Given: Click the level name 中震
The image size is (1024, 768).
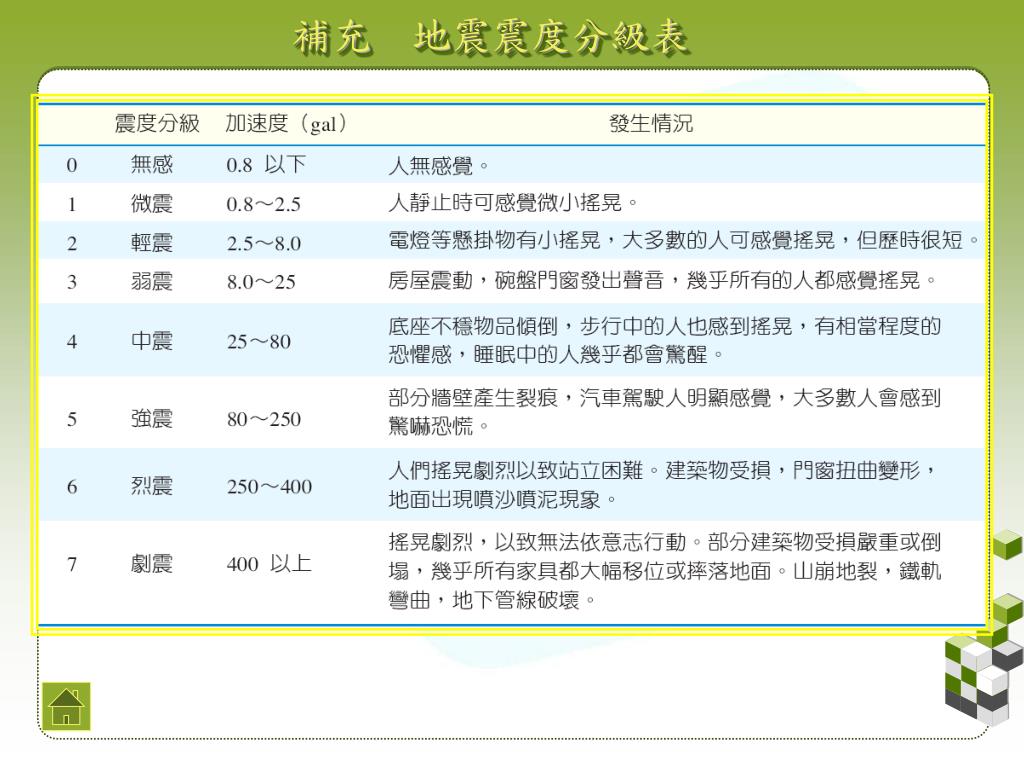Looking at the screenshot, I should 152,341.
